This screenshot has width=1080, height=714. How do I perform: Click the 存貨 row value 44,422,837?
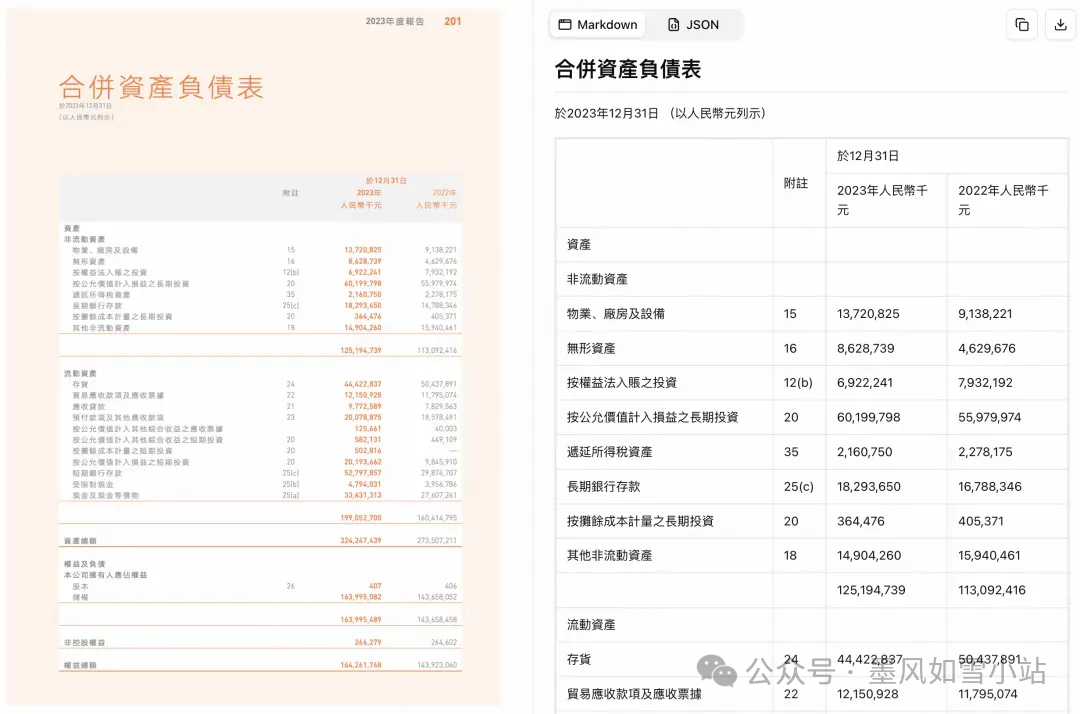pyautogui.click(x=886, y=659)
